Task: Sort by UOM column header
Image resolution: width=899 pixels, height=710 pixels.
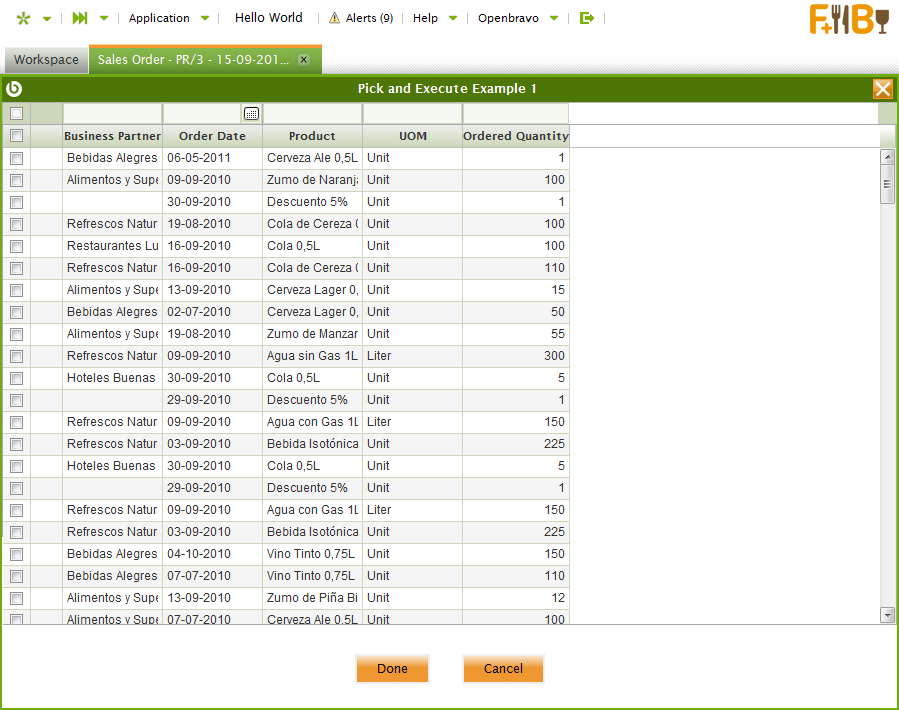Action: pos(412,136)
